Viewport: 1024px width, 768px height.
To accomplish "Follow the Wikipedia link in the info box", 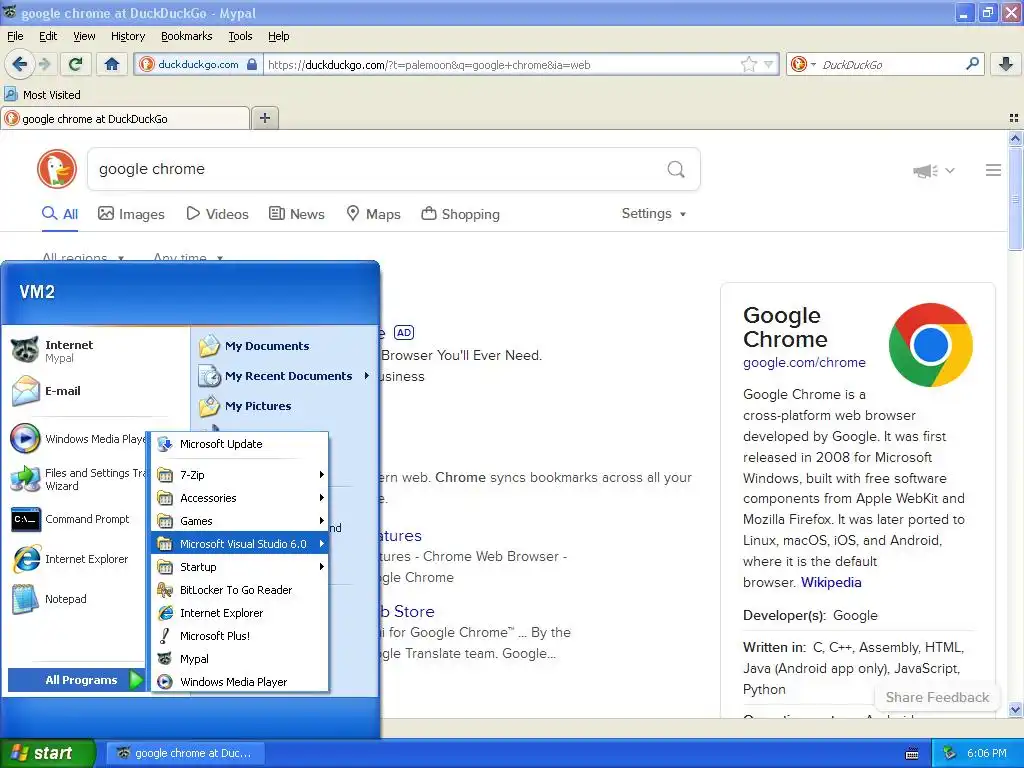I will (831, 582).
